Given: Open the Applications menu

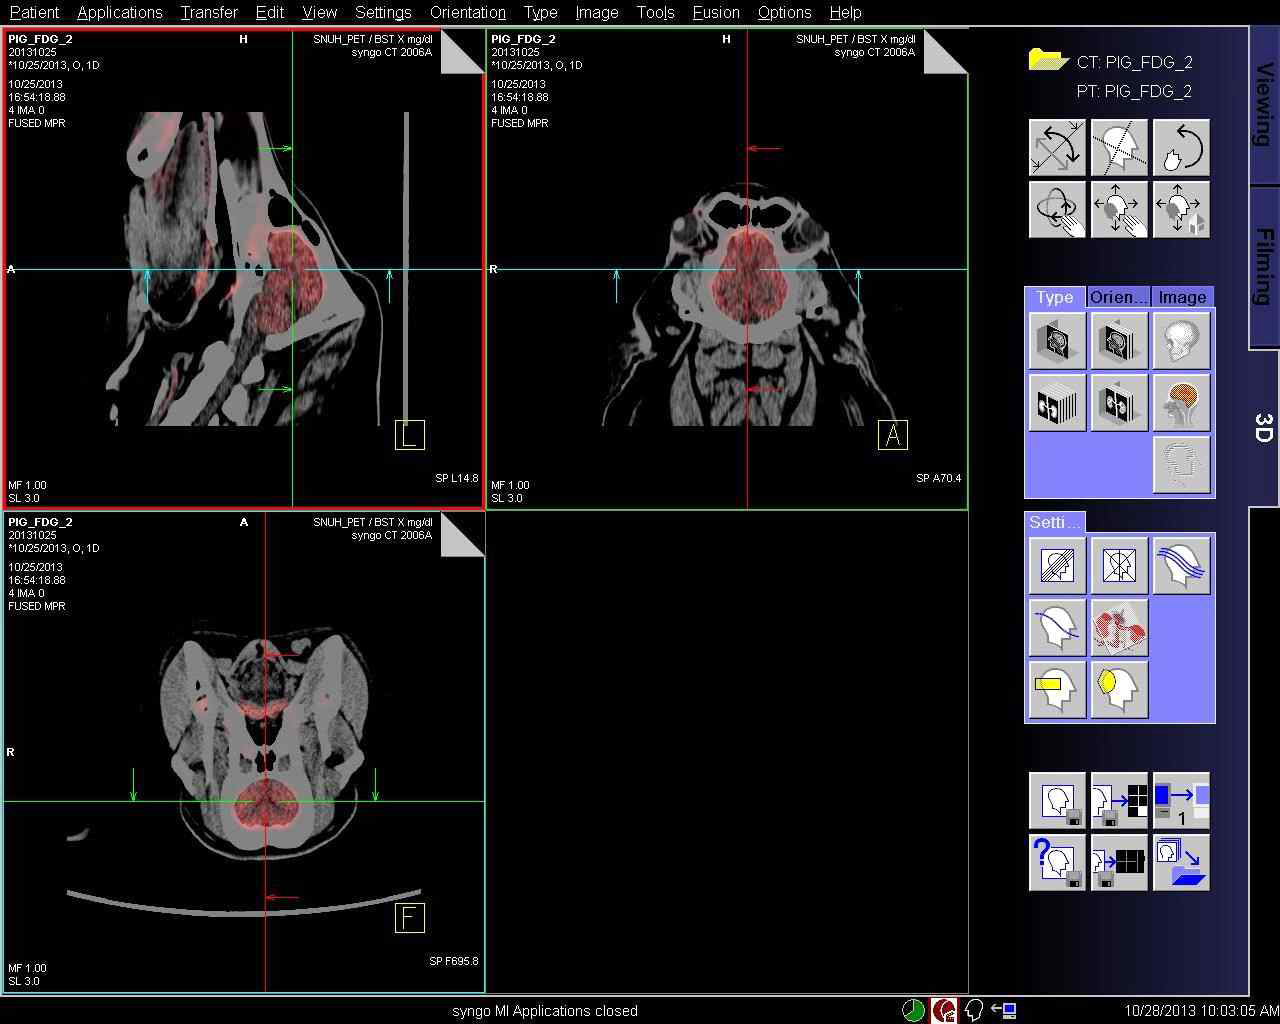Looking at the screenshot, I should click(x=120, y=12).
